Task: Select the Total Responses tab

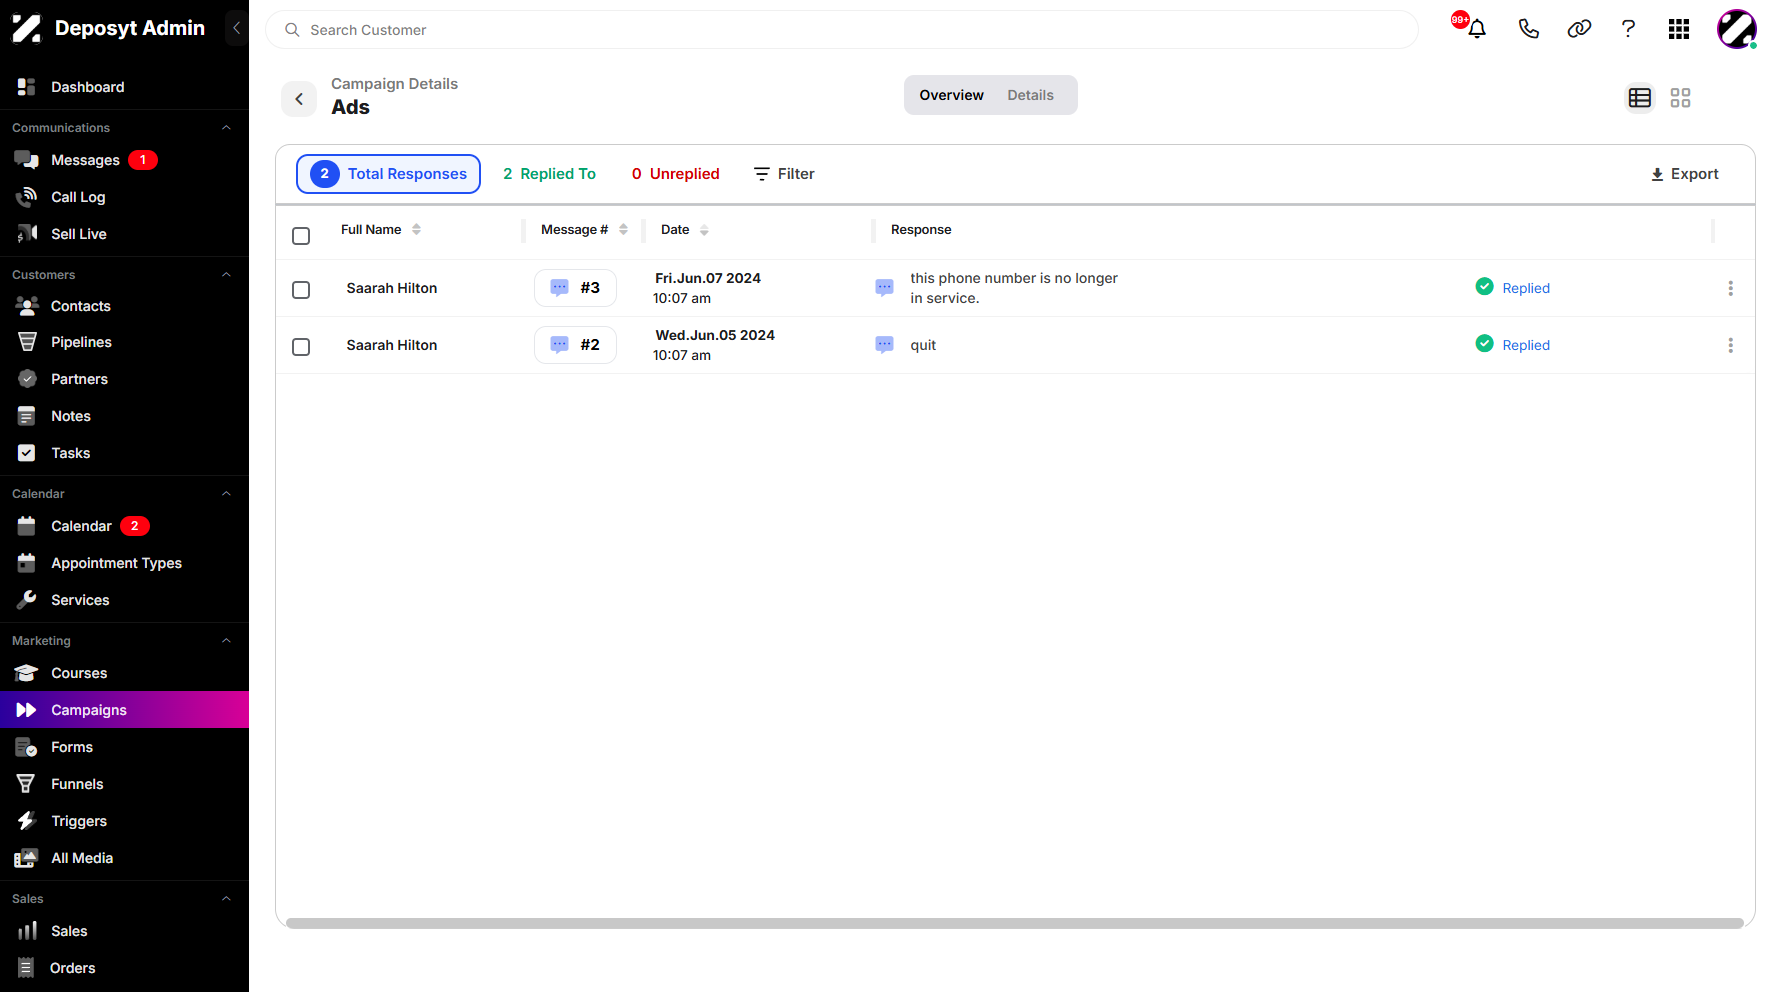Action: coord(388,174)
